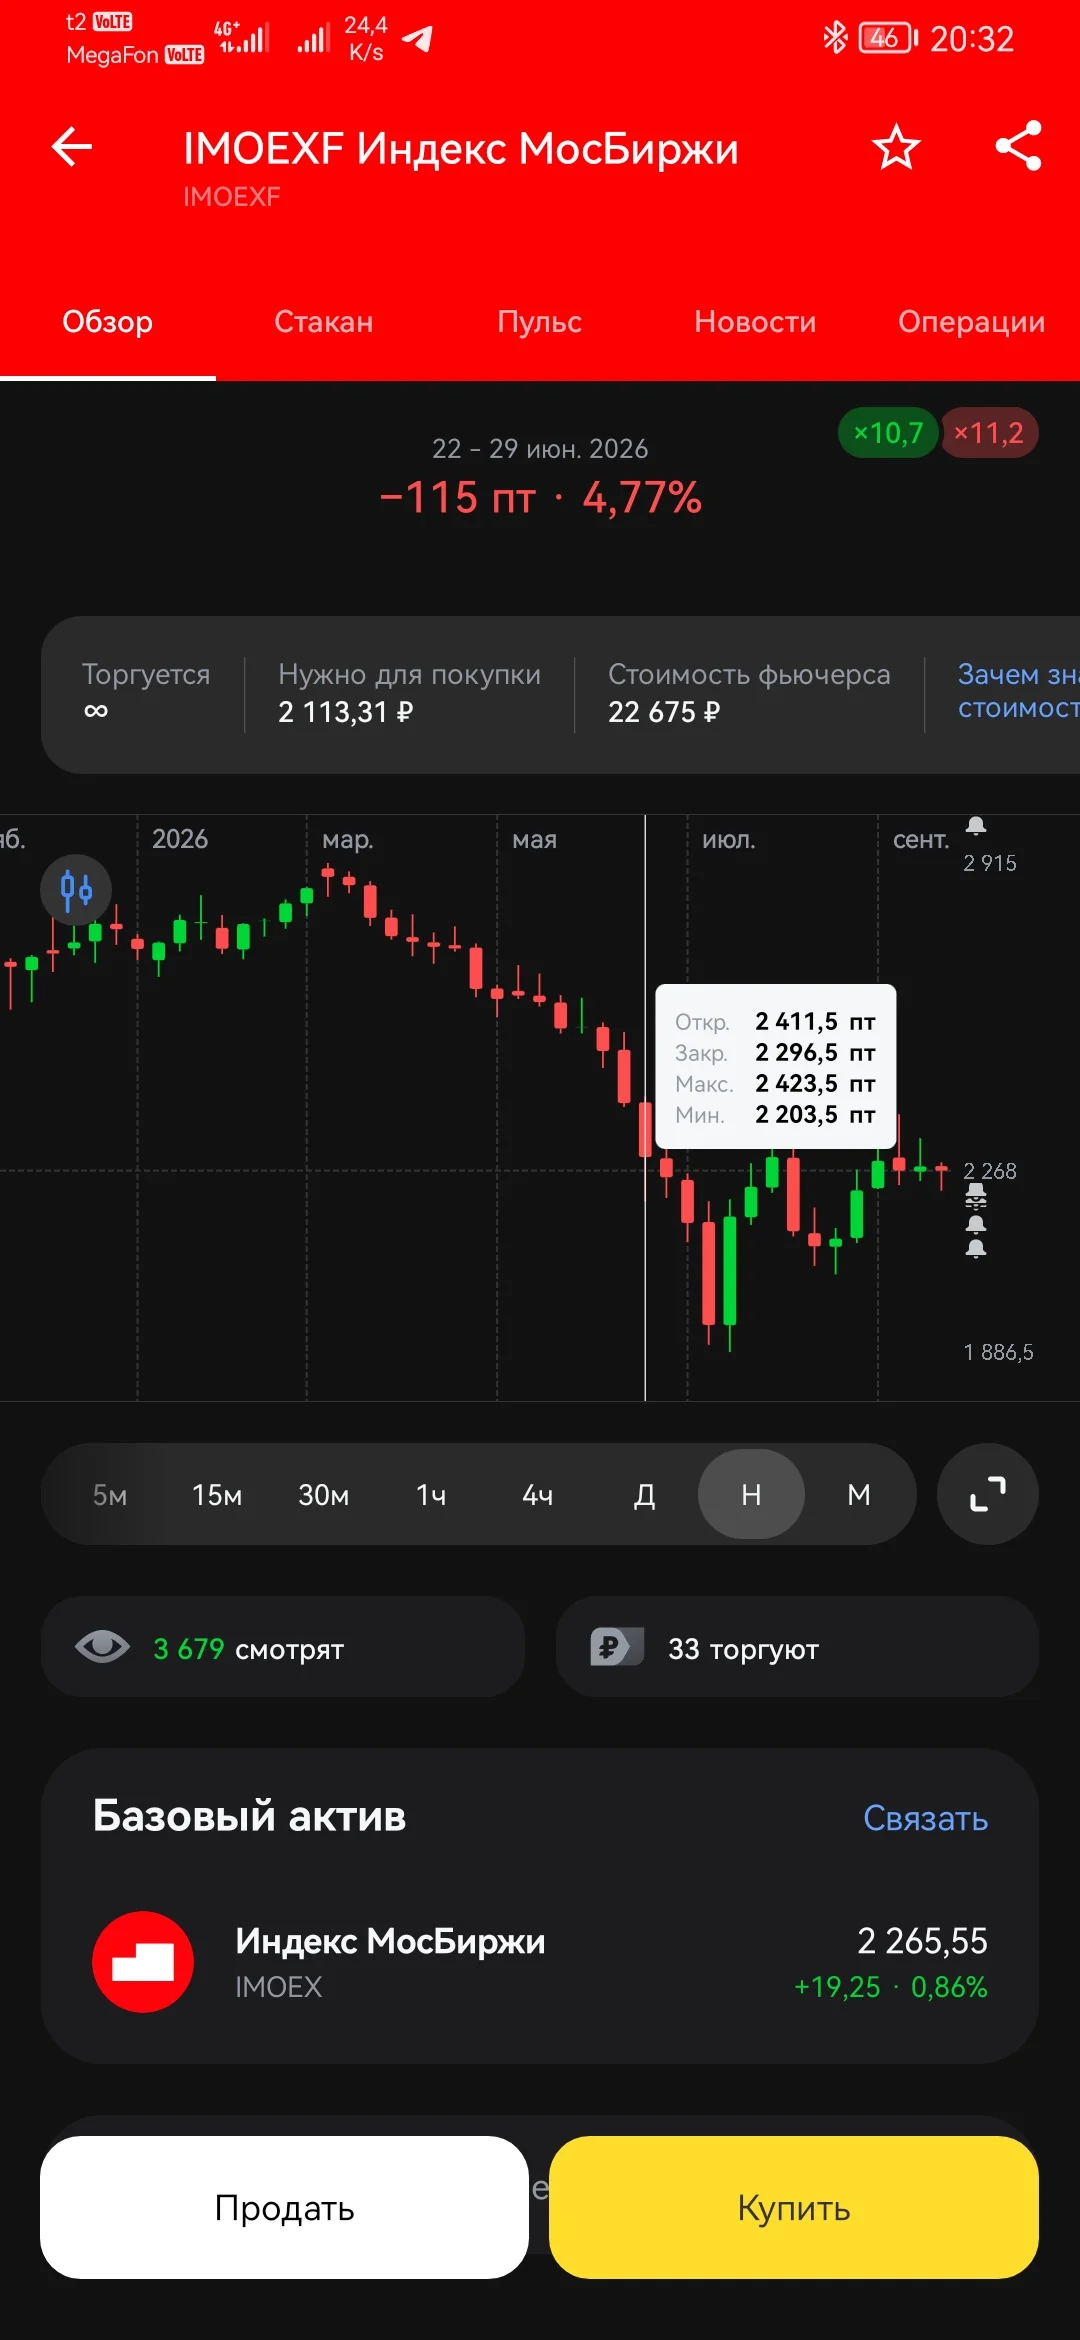Tap the Индекс МосБиржи red logo
Viewport: 1080px width, 2340px height.
click(143, 1962)
